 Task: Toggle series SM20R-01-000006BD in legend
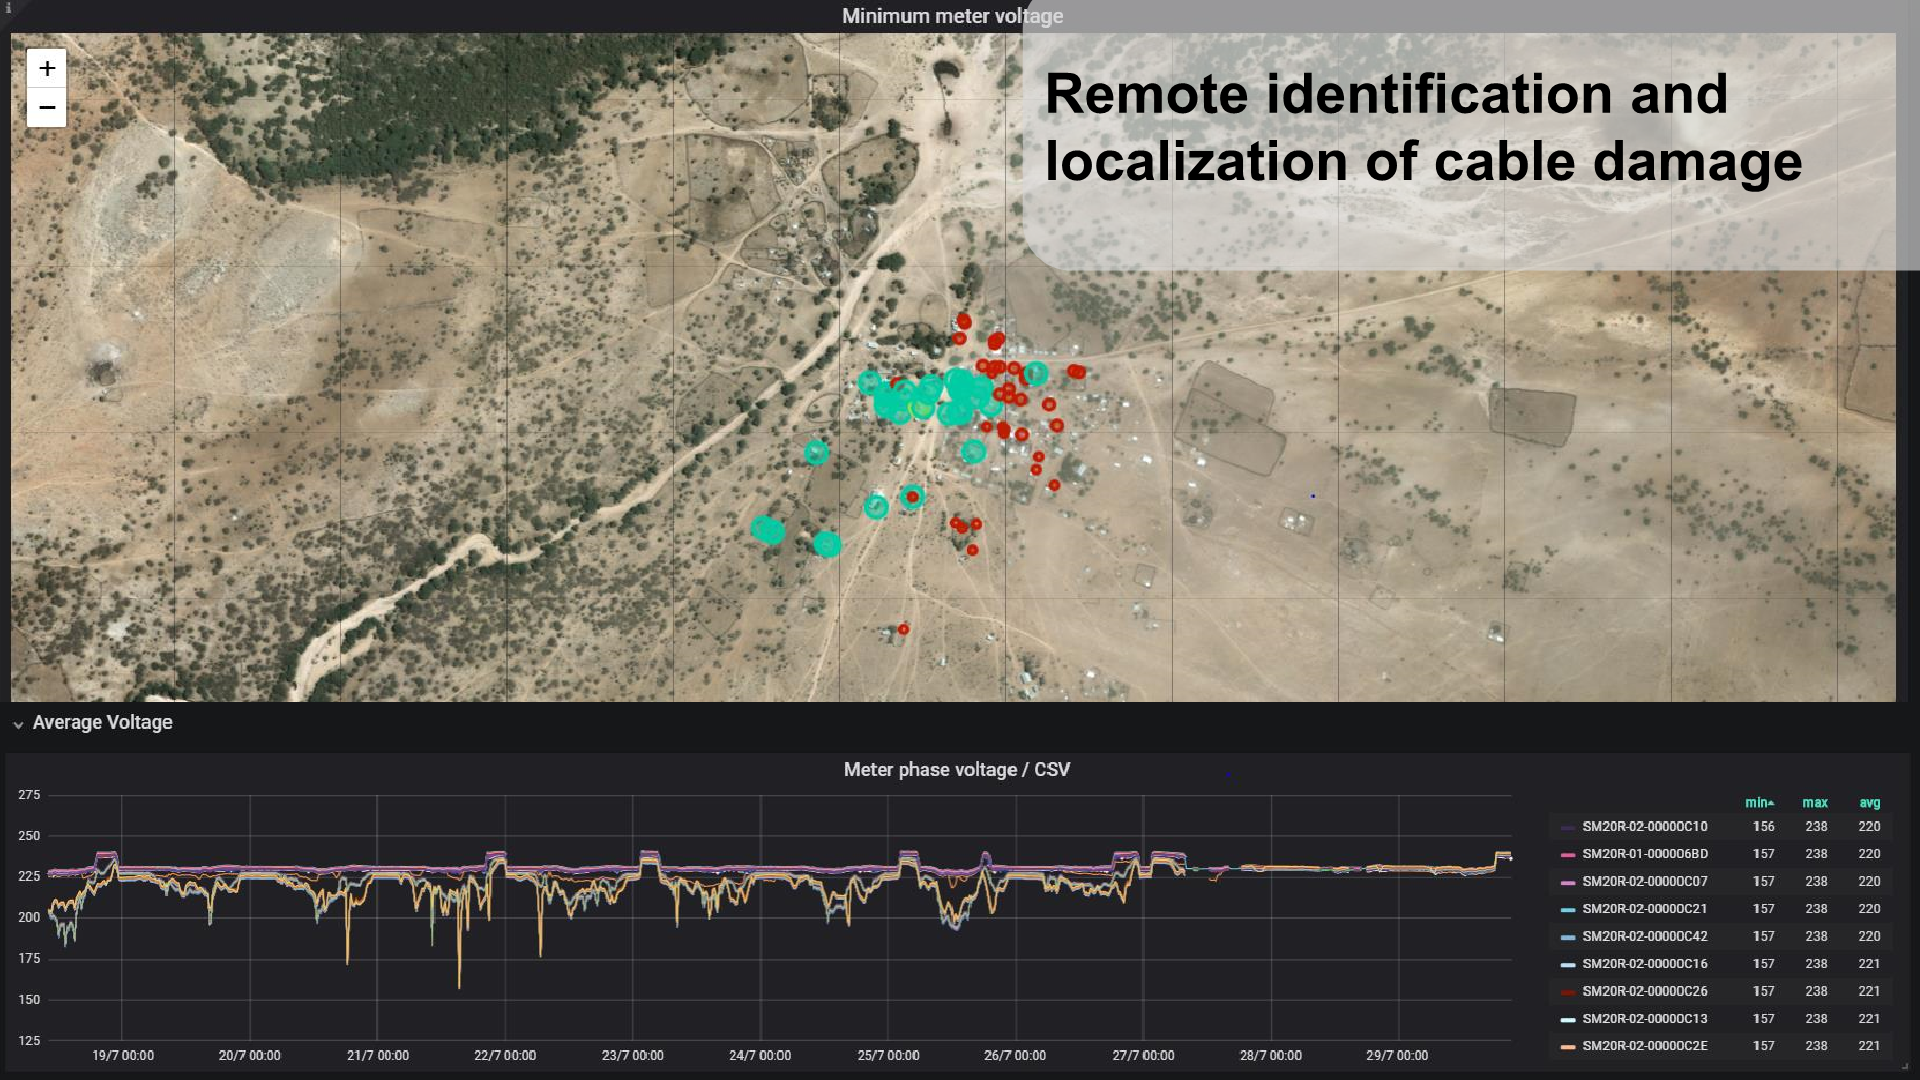pyautogui.click(x=1644, y=854)
